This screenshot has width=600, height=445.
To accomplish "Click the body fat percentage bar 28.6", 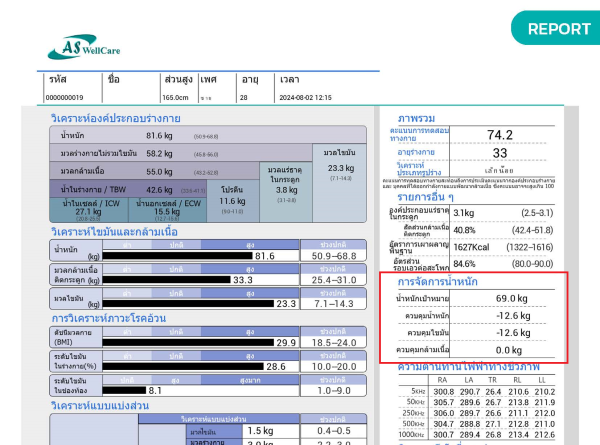I will pyautogui.click(x=195, y=367).
